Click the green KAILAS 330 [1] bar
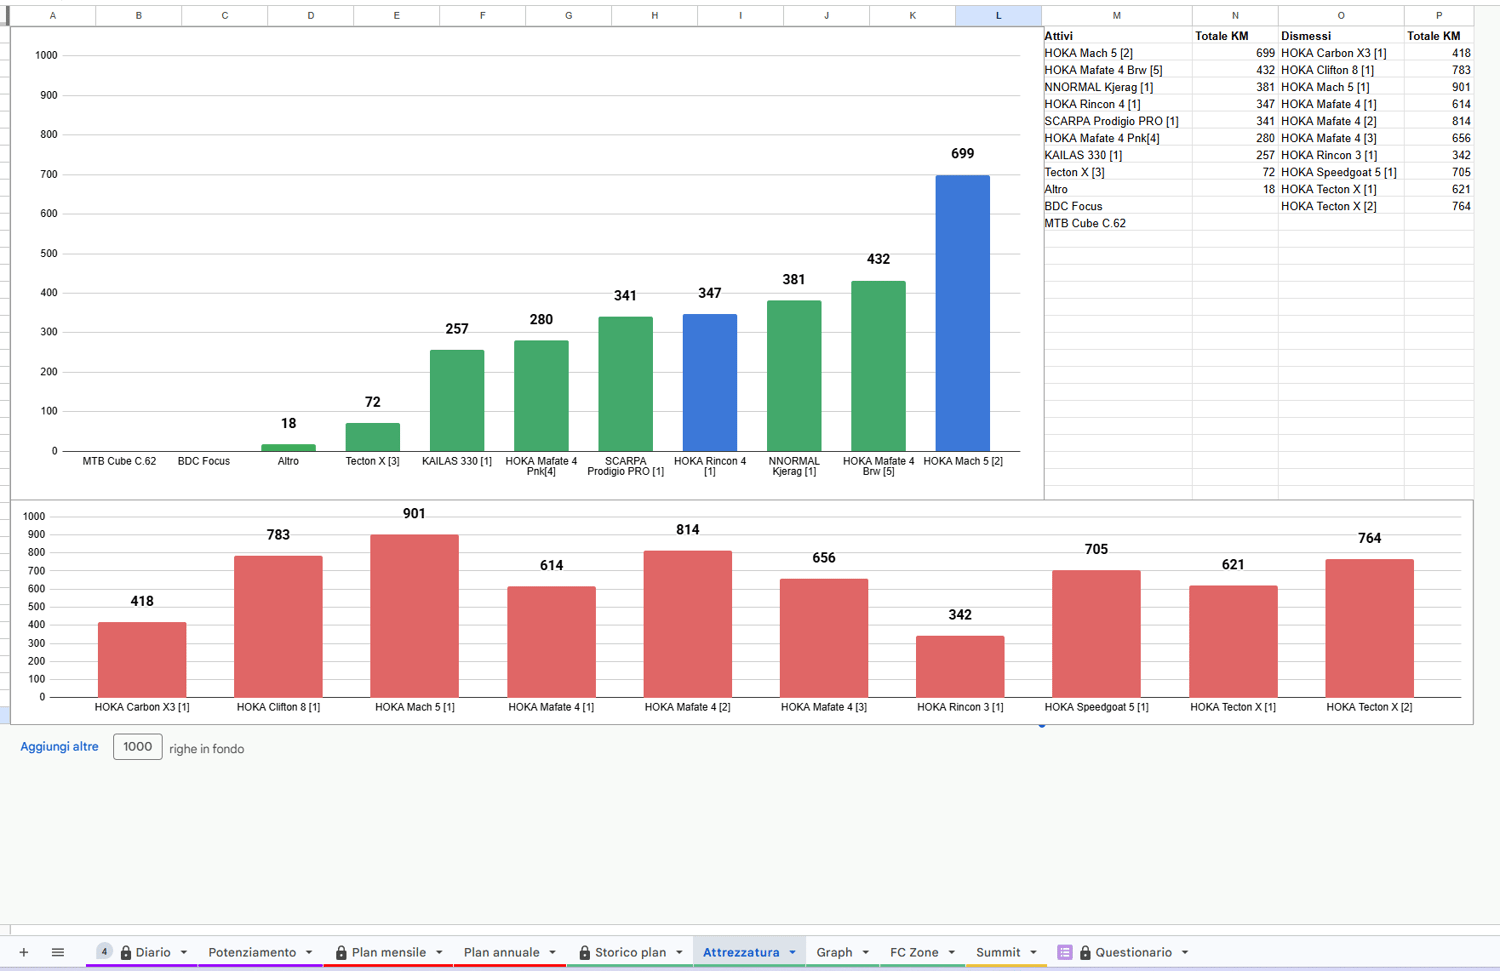The height and width of the screenshot is (971, 1500). pyautogui.click(x=457, y=400)
